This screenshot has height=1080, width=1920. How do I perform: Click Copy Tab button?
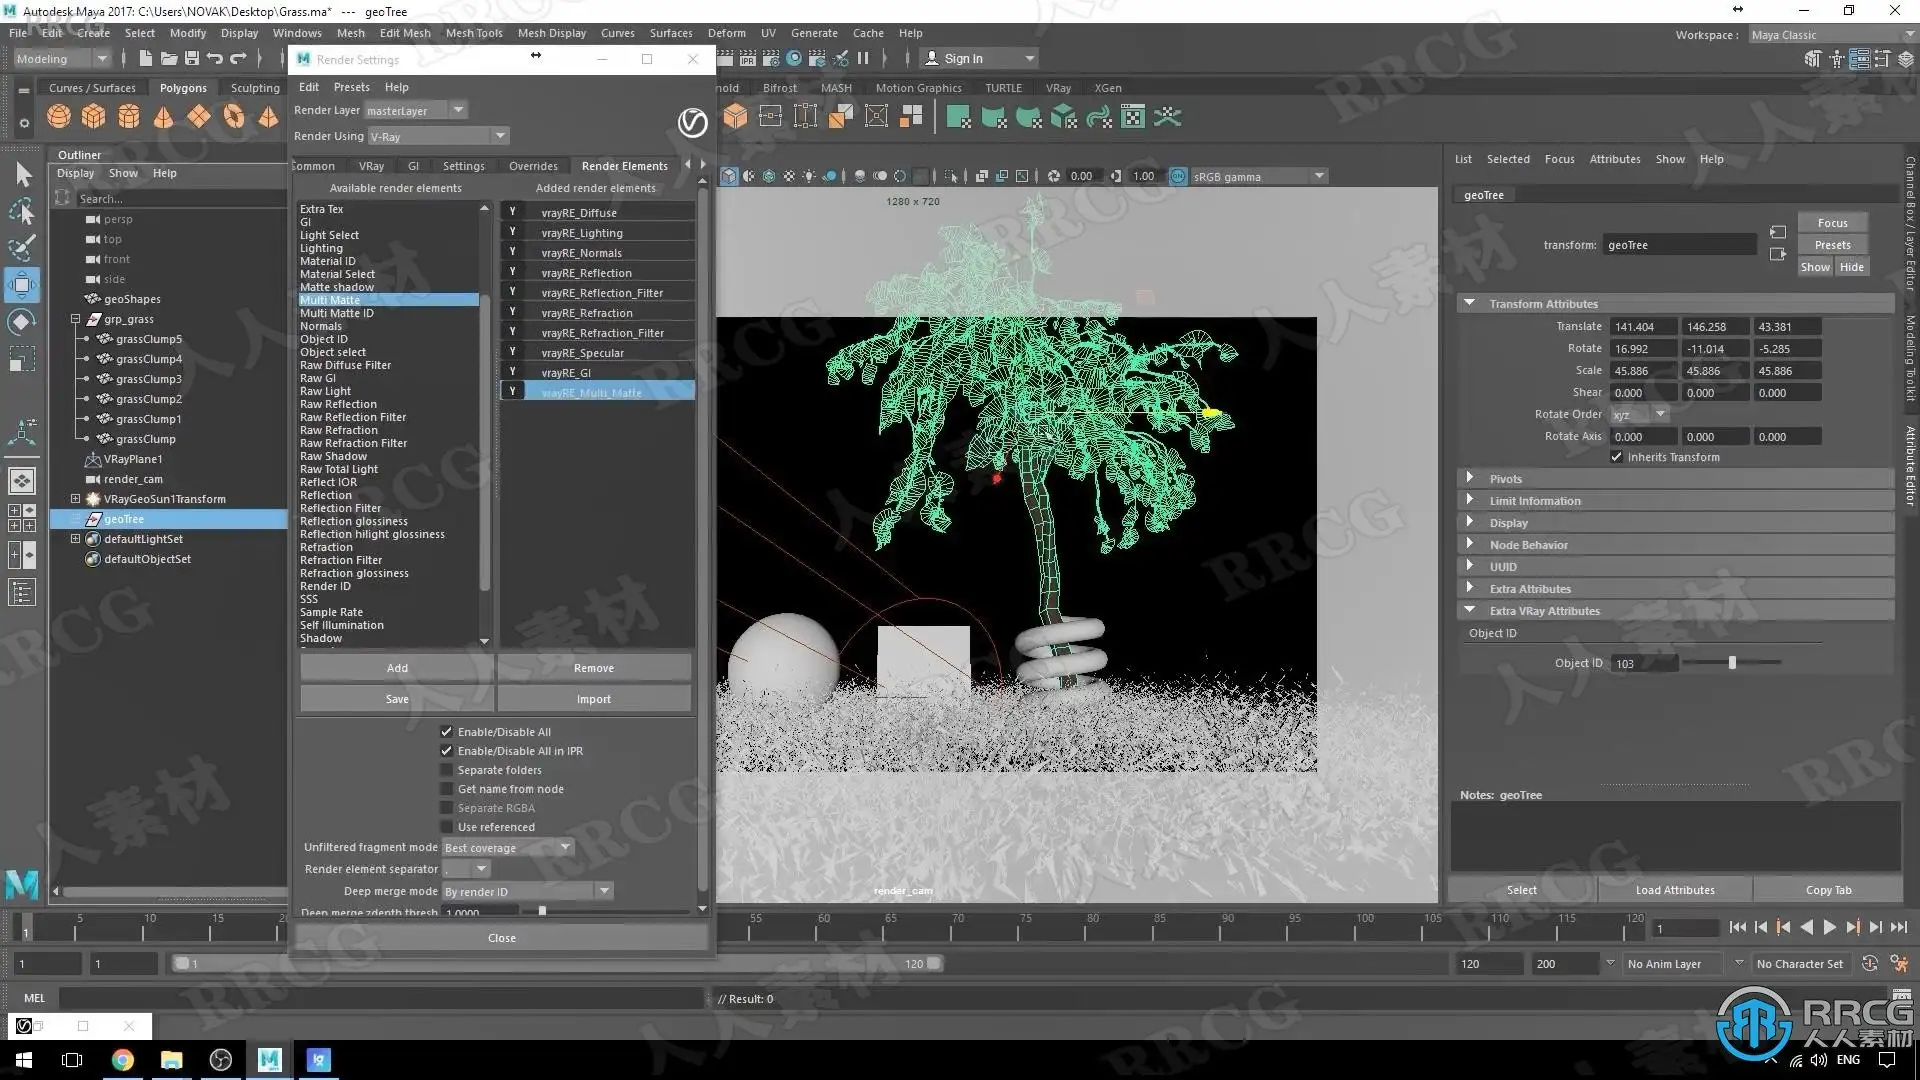[1828, 890]
